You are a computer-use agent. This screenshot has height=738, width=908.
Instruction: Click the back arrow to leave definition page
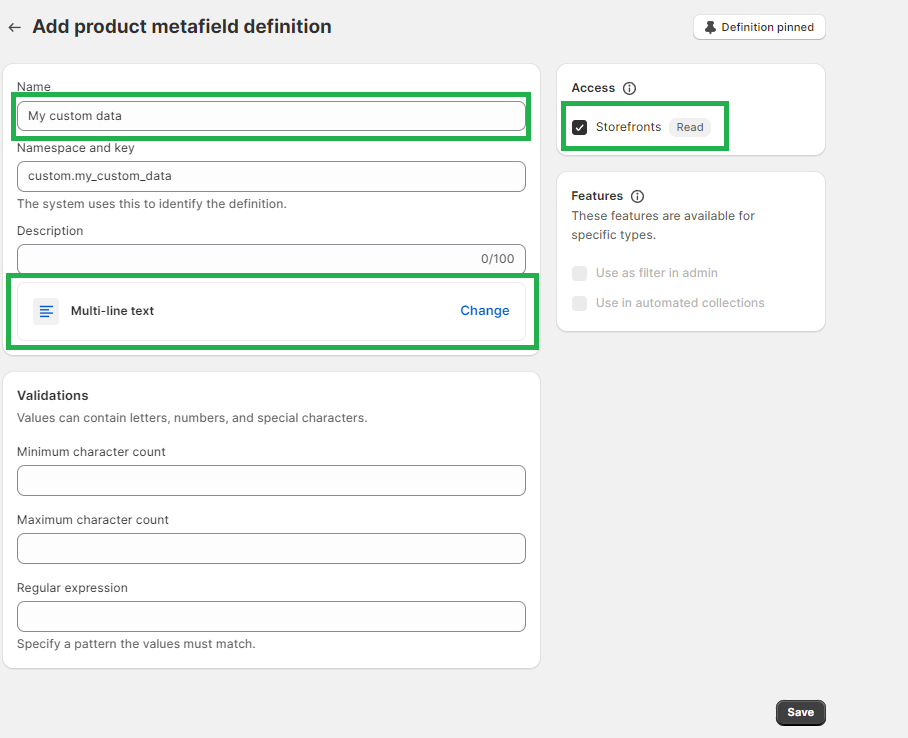pos(15,27)
